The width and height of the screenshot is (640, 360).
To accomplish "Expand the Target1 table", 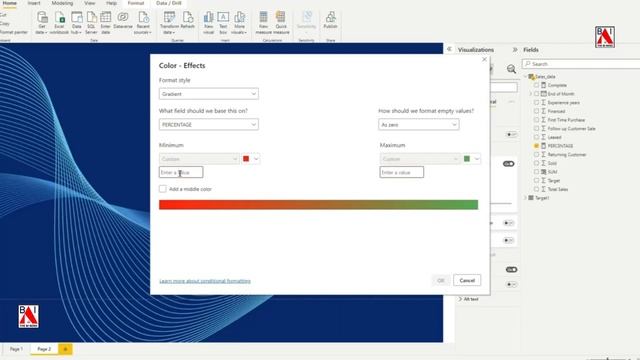I will 525,198.
